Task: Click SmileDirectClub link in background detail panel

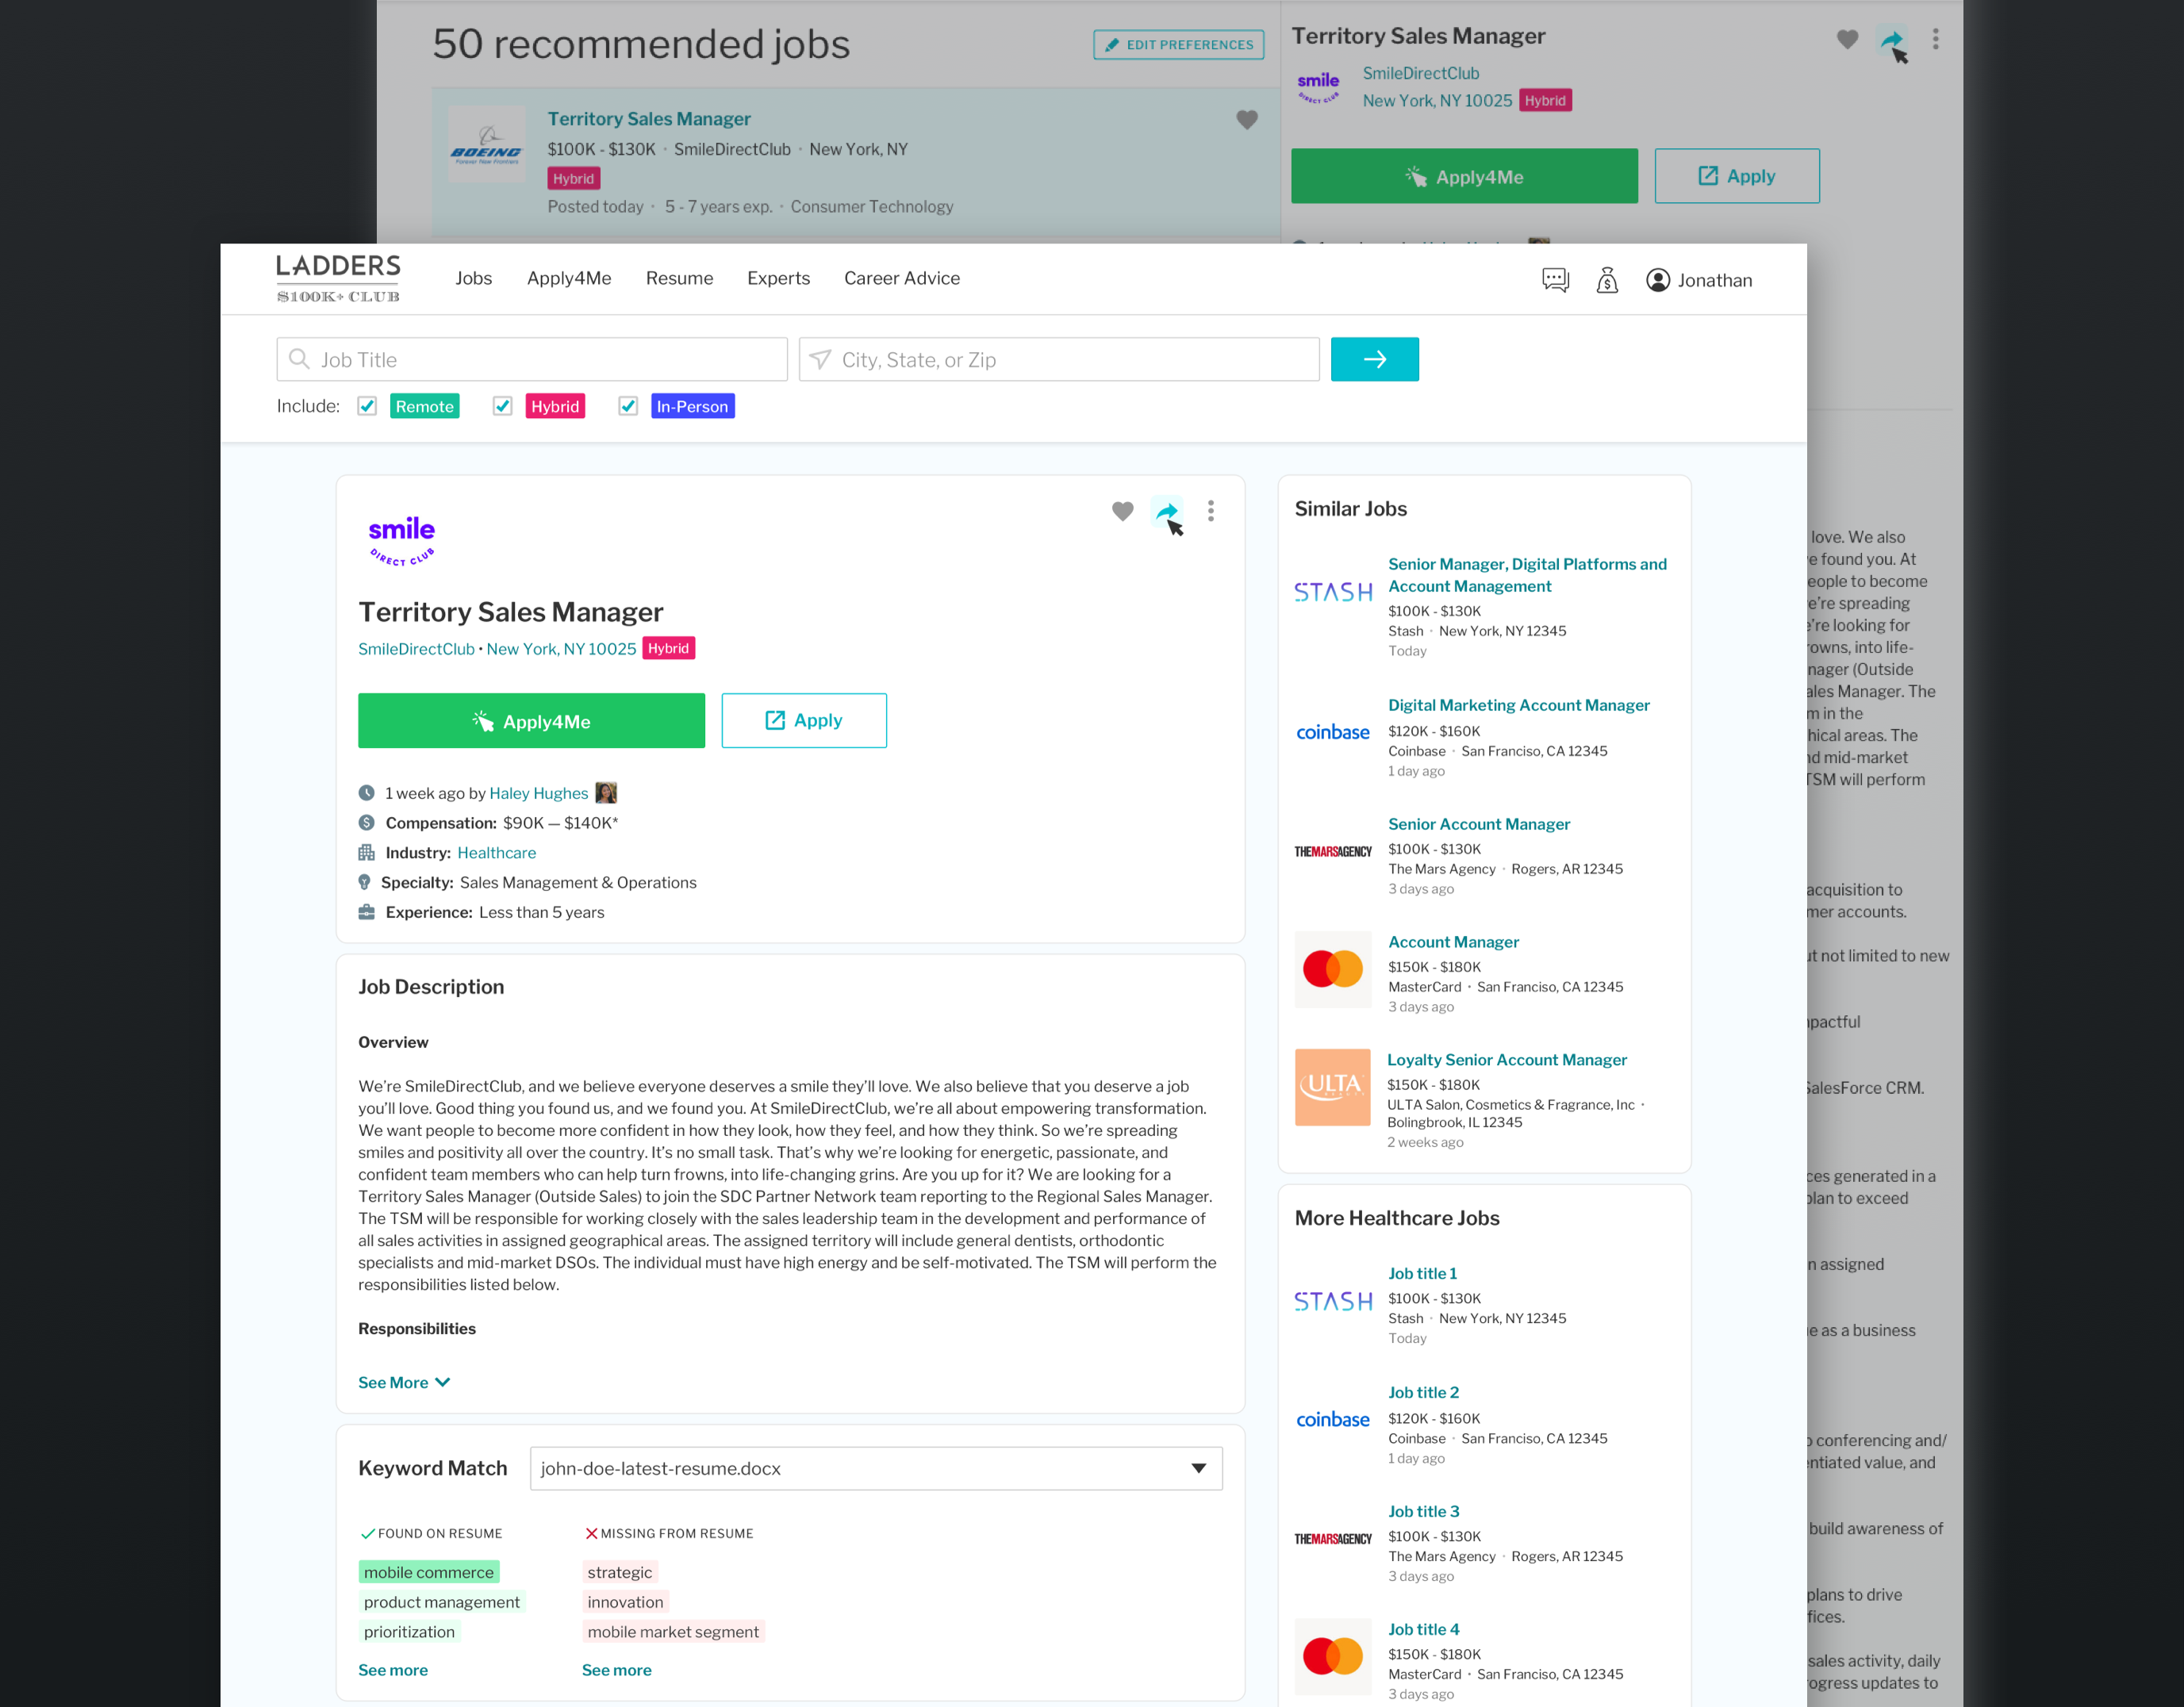Action: [x=1420, y=73]
